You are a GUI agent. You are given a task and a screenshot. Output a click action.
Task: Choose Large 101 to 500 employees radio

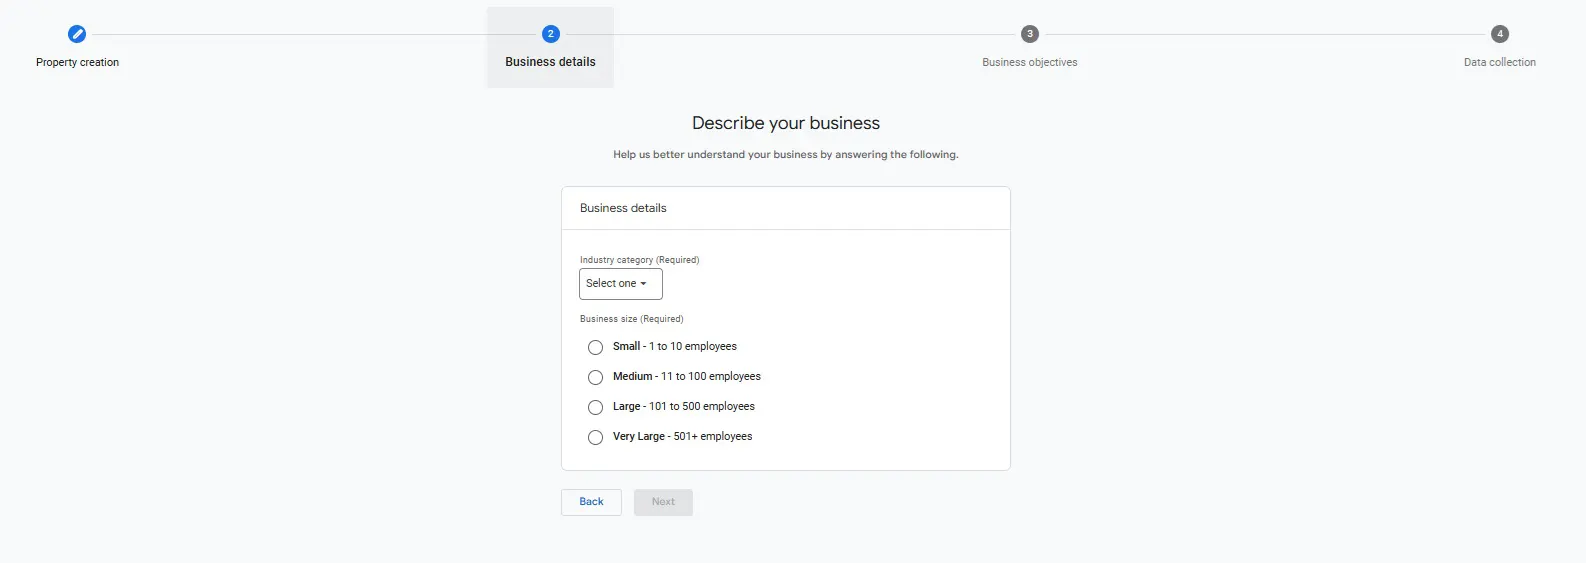tap(595, 407)
